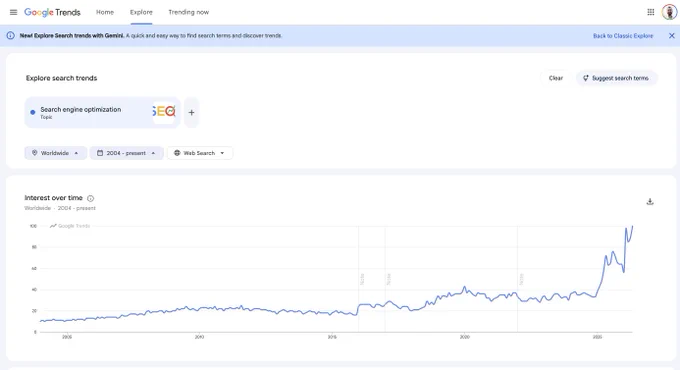The width and height of the screenshot is (680, 370).
Task: Open the hamburger main menu
Action: [x=13, y=12]
